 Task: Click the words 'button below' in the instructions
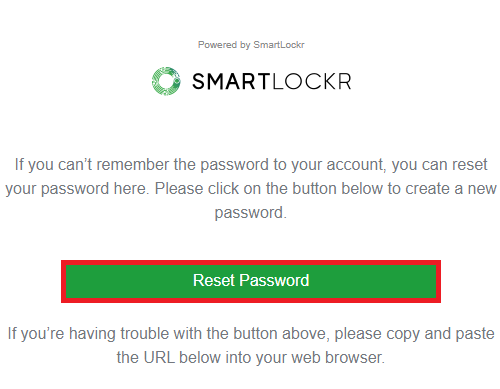point(338,189)
